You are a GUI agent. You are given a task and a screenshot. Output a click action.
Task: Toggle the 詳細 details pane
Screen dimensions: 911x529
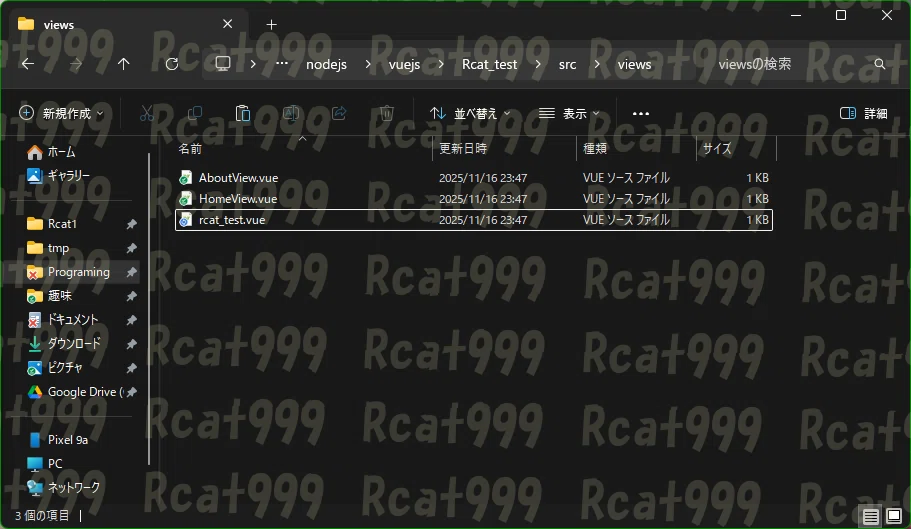tap(864, 113)
